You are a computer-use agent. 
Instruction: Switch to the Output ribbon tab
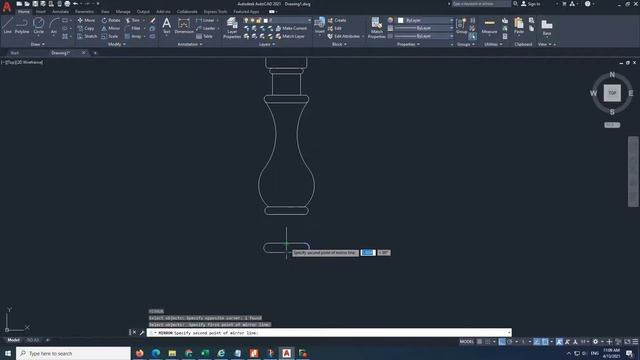pyautogui.click(x=143, y=12)
